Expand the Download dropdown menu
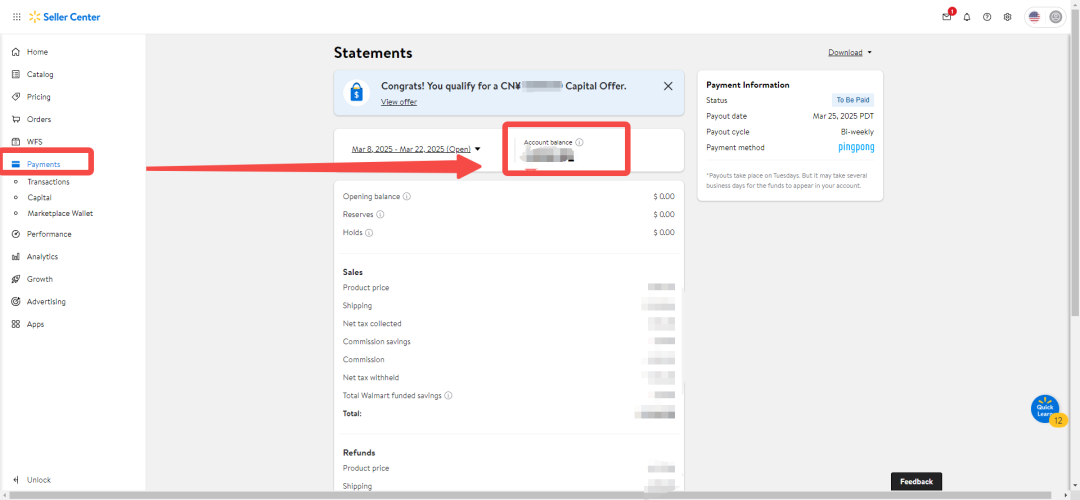The image size is (1080, 500). pos(850,52)
